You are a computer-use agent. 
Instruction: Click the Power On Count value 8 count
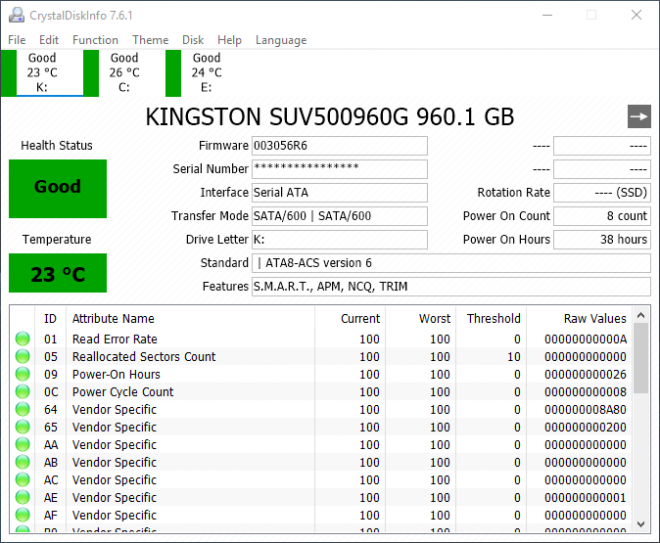point(602,216)
